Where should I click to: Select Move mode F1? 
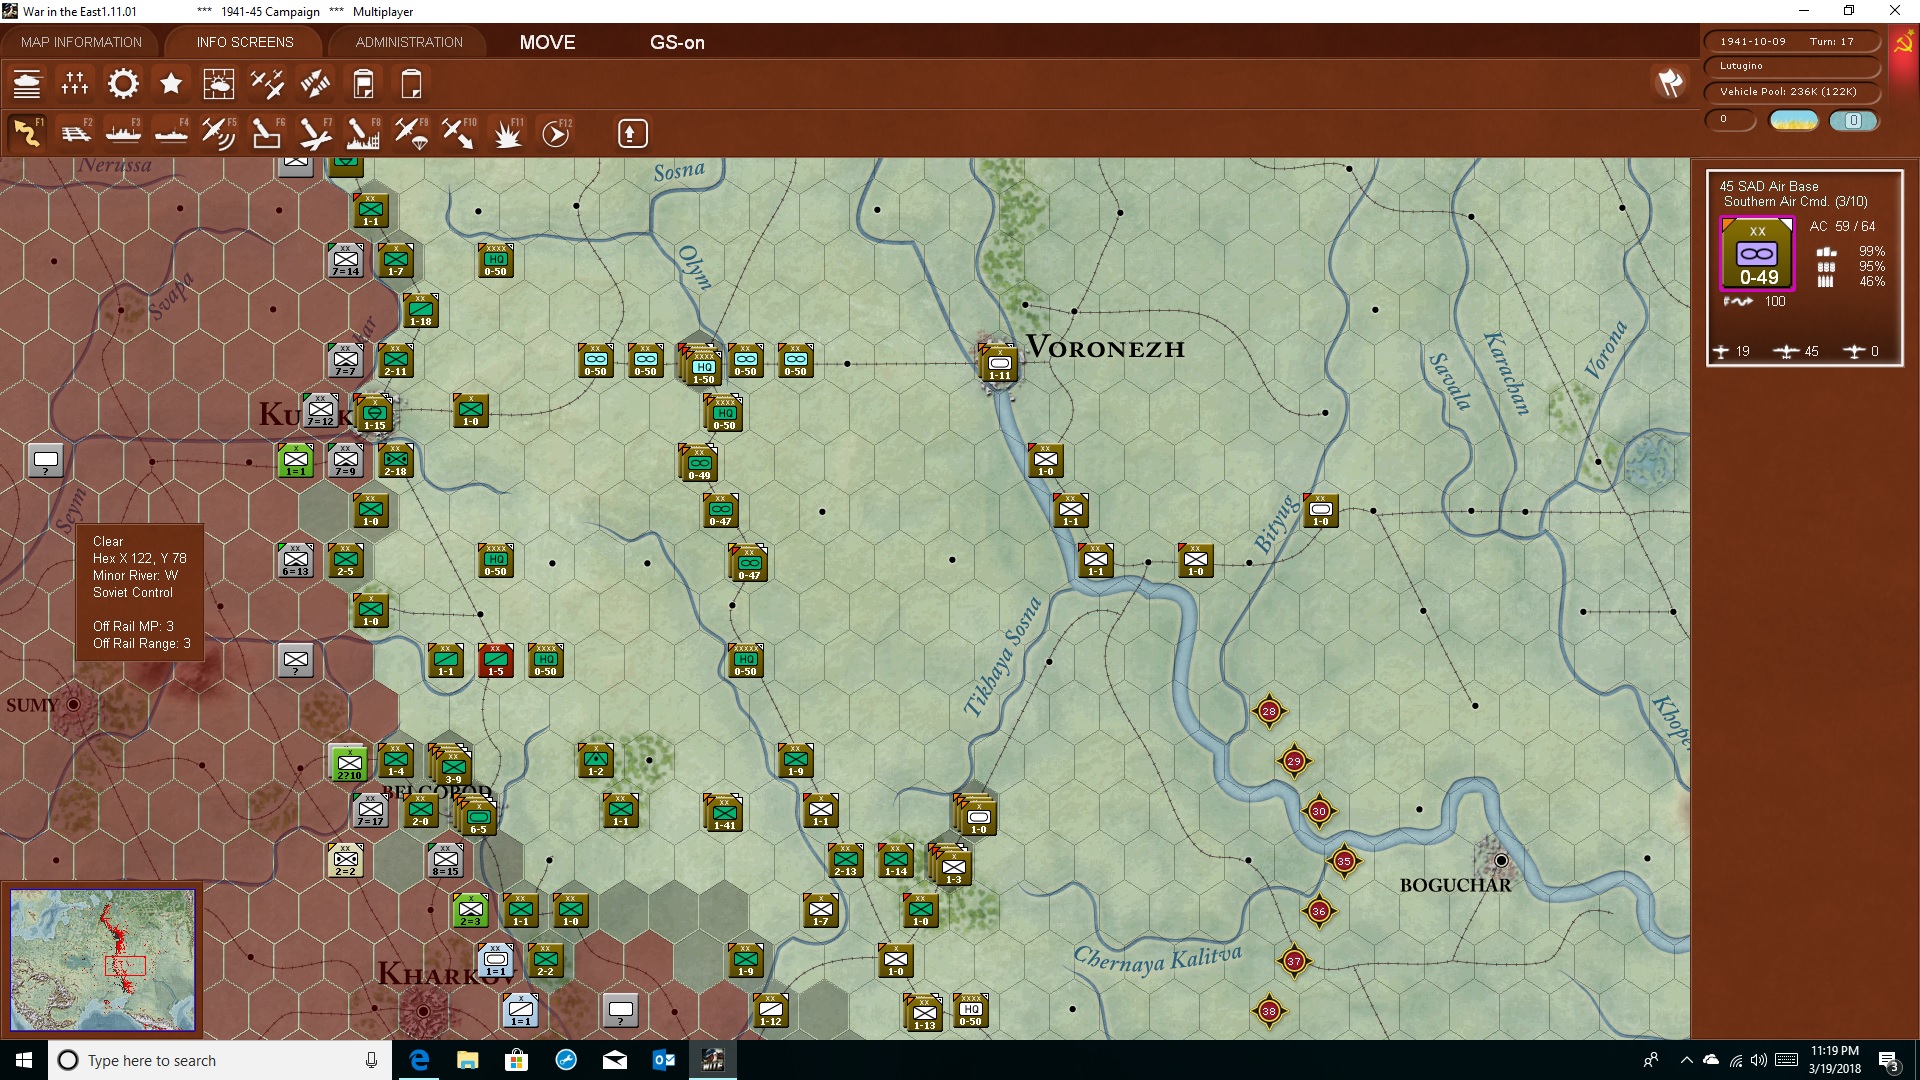(x=27, y=133)
